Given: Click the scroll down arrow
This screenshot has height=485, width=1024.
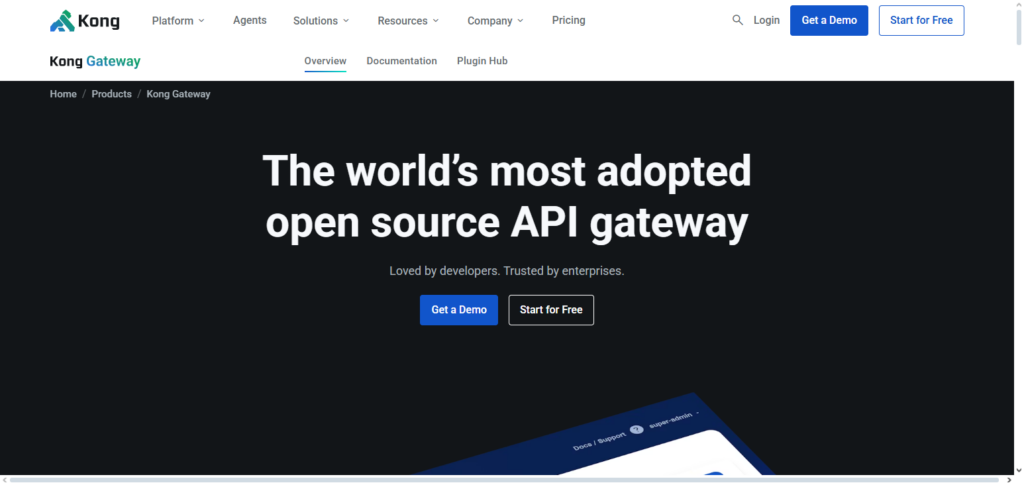Looking at the screenshot, I should tap(1019, 470).
